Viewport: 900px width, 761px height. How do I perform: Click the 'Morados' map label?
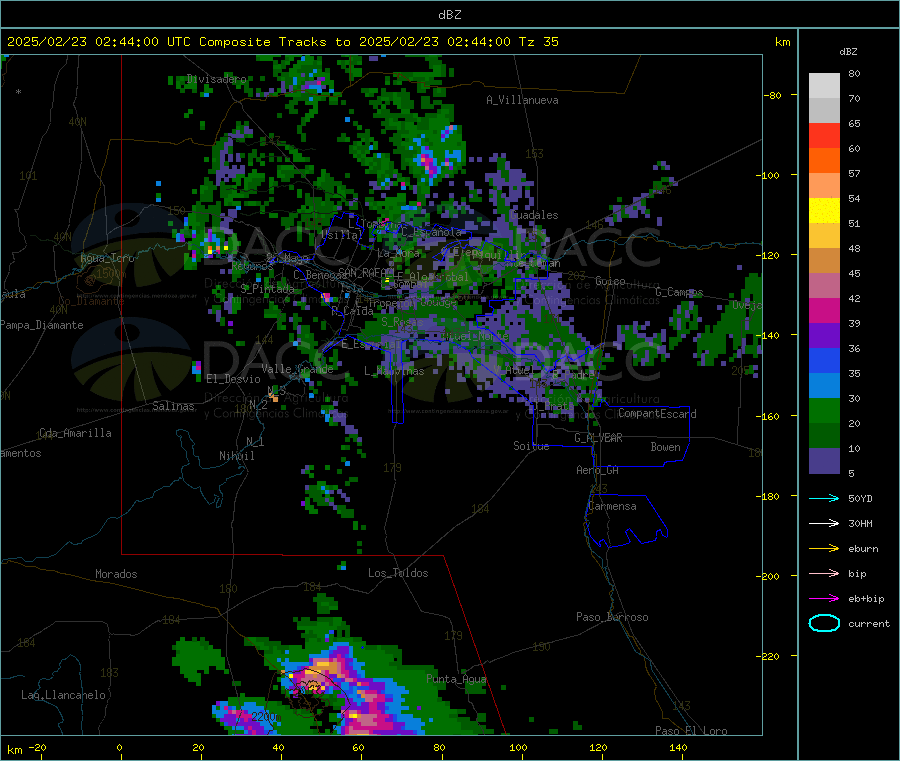pos(116,574)
